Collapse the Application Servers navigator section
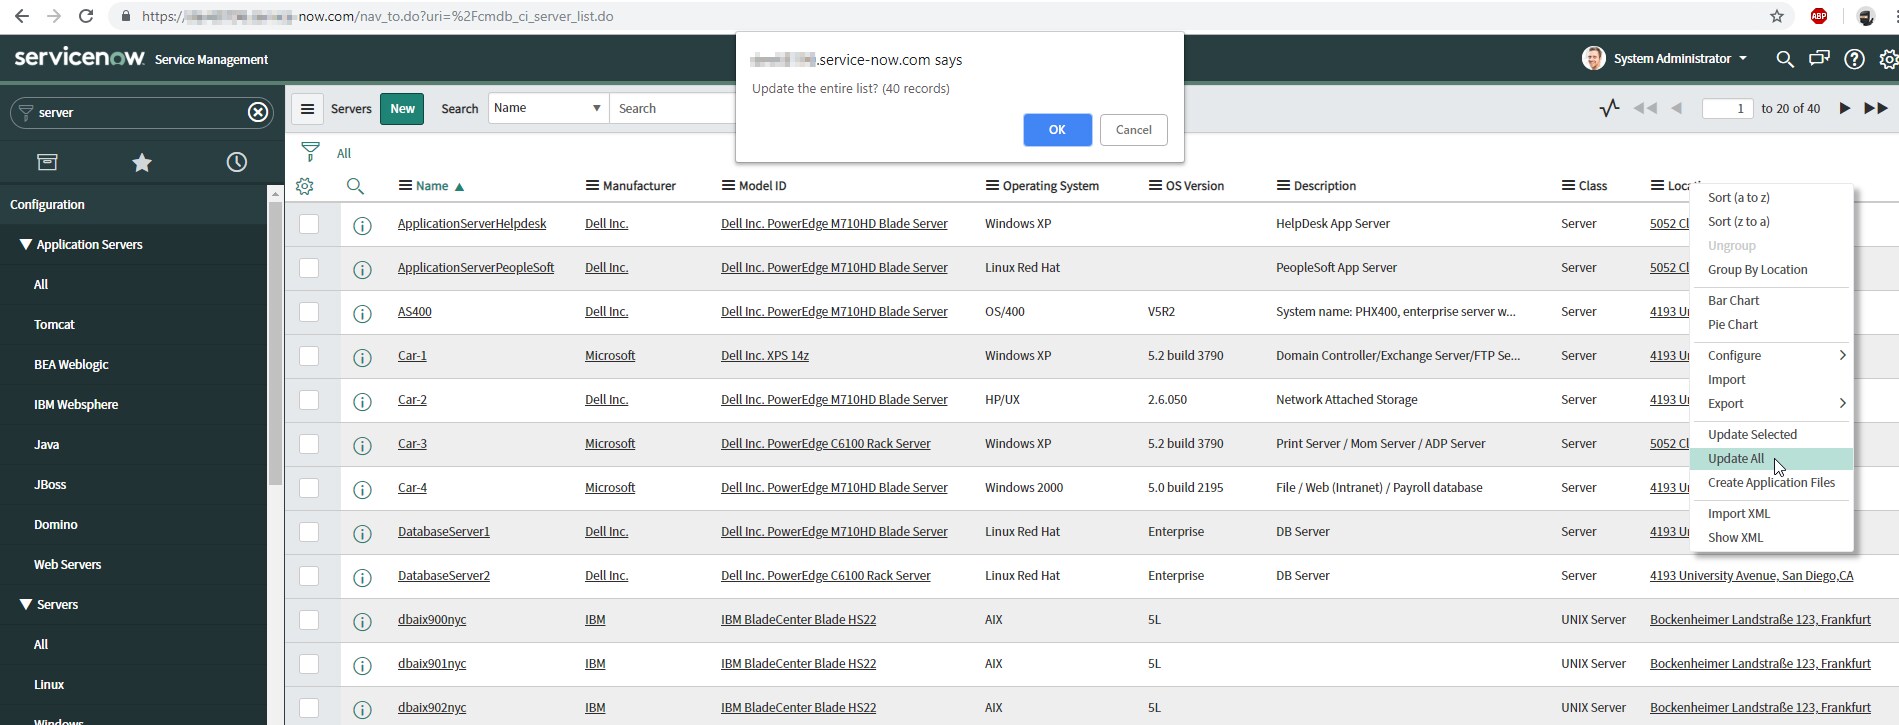The image size is (1899, 725). pos(26,244)
